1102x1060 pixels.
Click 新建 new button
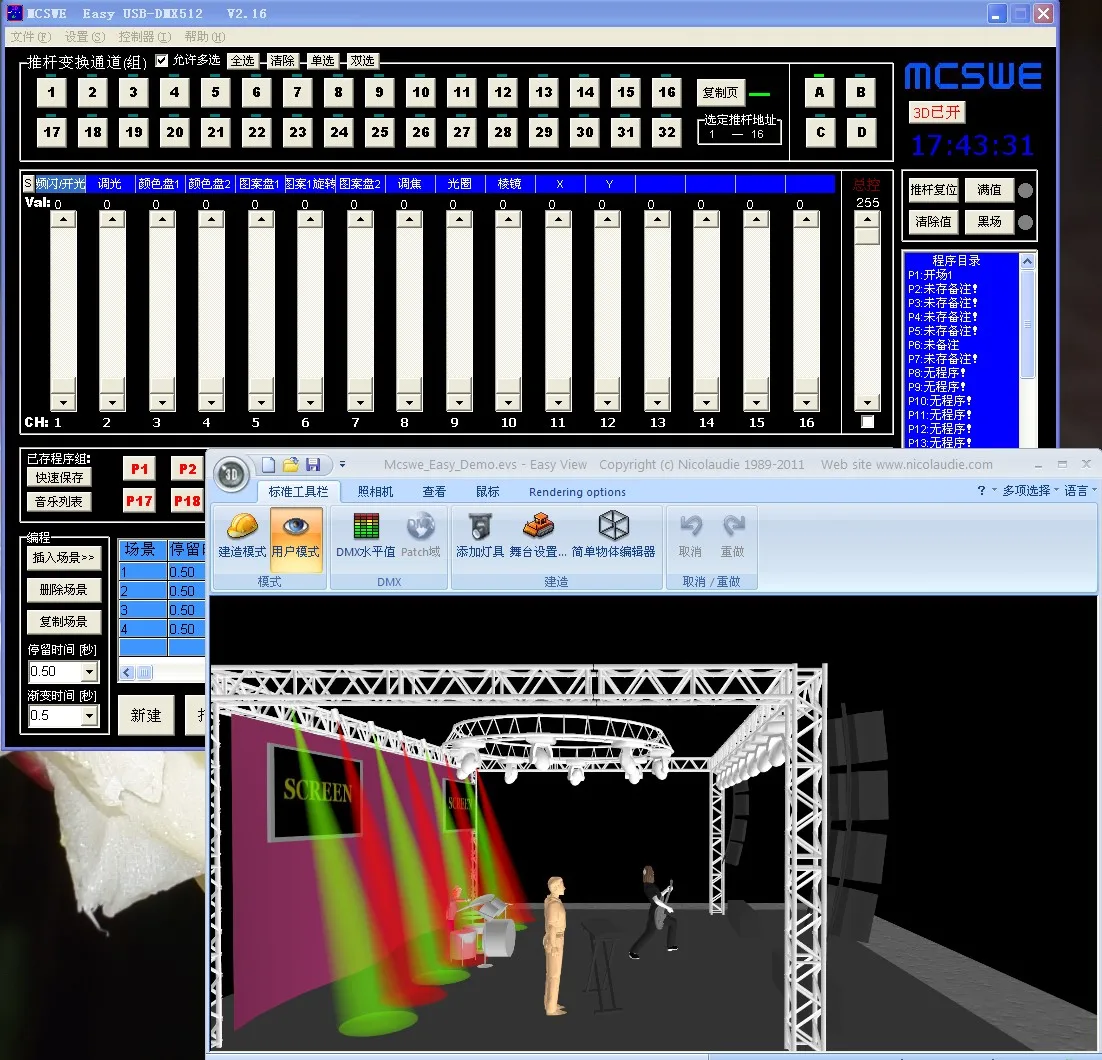pos(145,716)
